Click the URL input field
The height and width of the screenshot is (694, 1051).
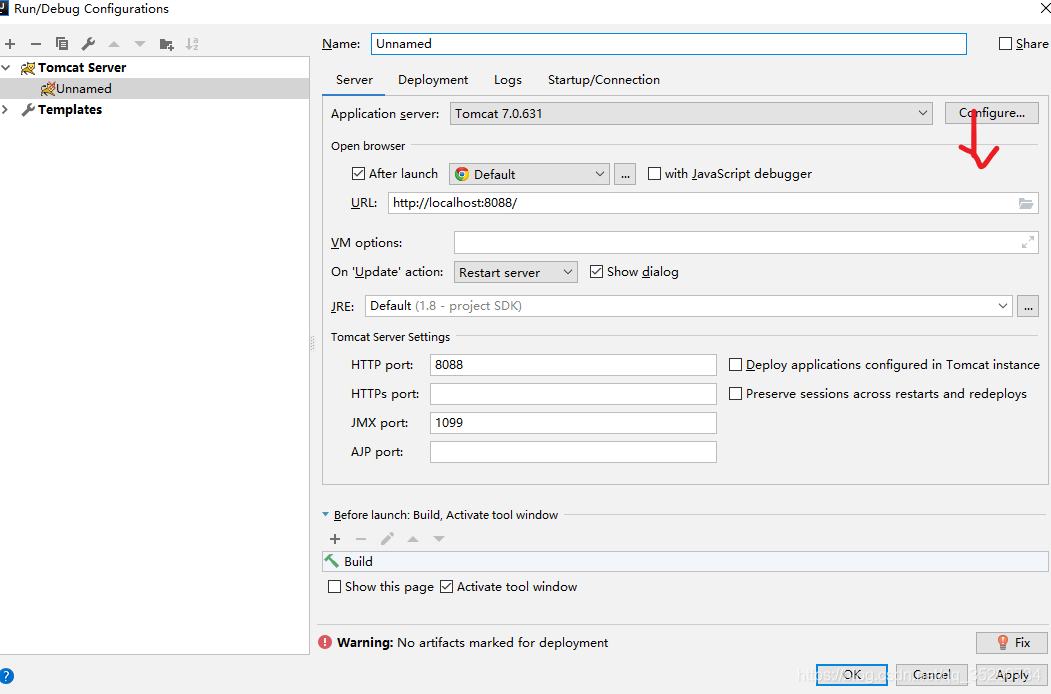[x=713, y=203]
